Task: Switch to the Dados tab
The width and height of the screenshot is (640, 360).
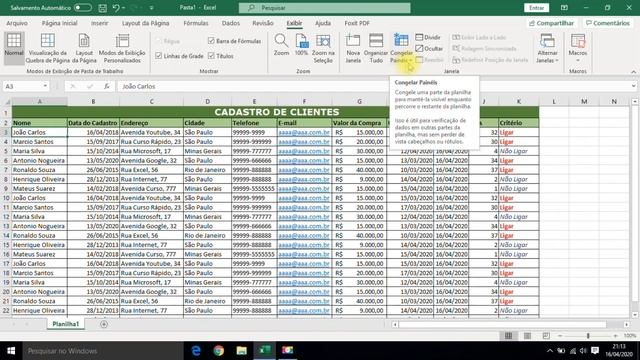Action: (231, 23)
